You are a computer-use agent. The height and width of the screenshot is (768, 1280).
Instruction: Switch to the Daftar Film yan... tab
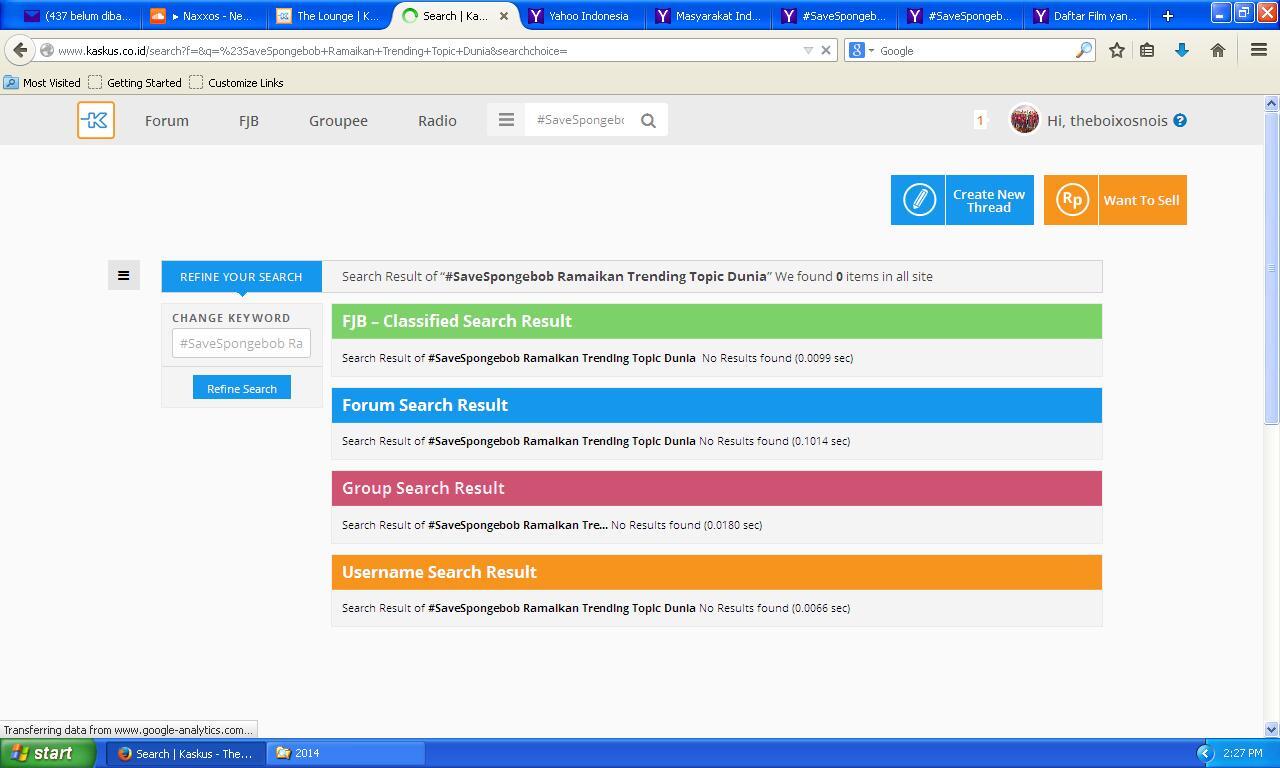point(1088,16)
